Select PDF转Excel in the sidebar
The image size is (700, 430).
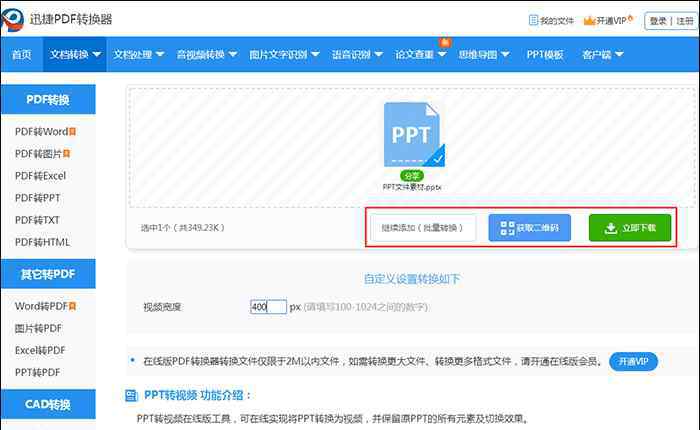[x=40, y=176]
